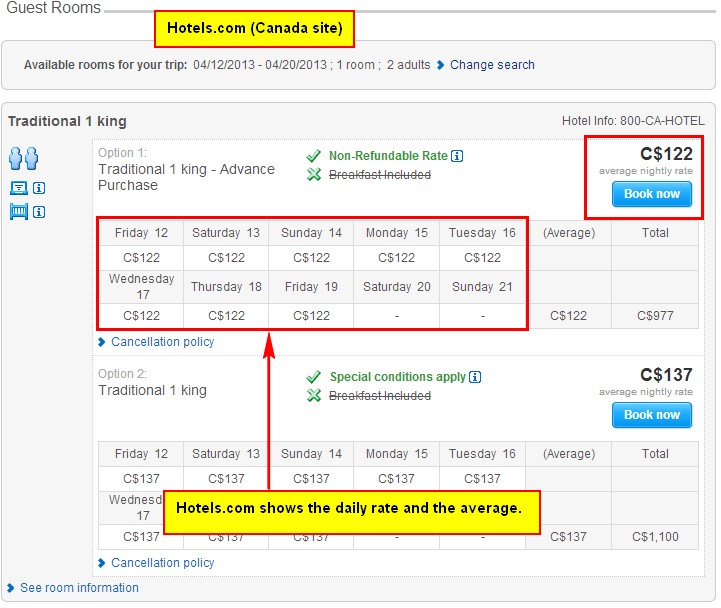Viewport: 721px width, 608px height.
Task: Click Friday 12 header in Option 2 table
Action: click(x=141, y=454)
